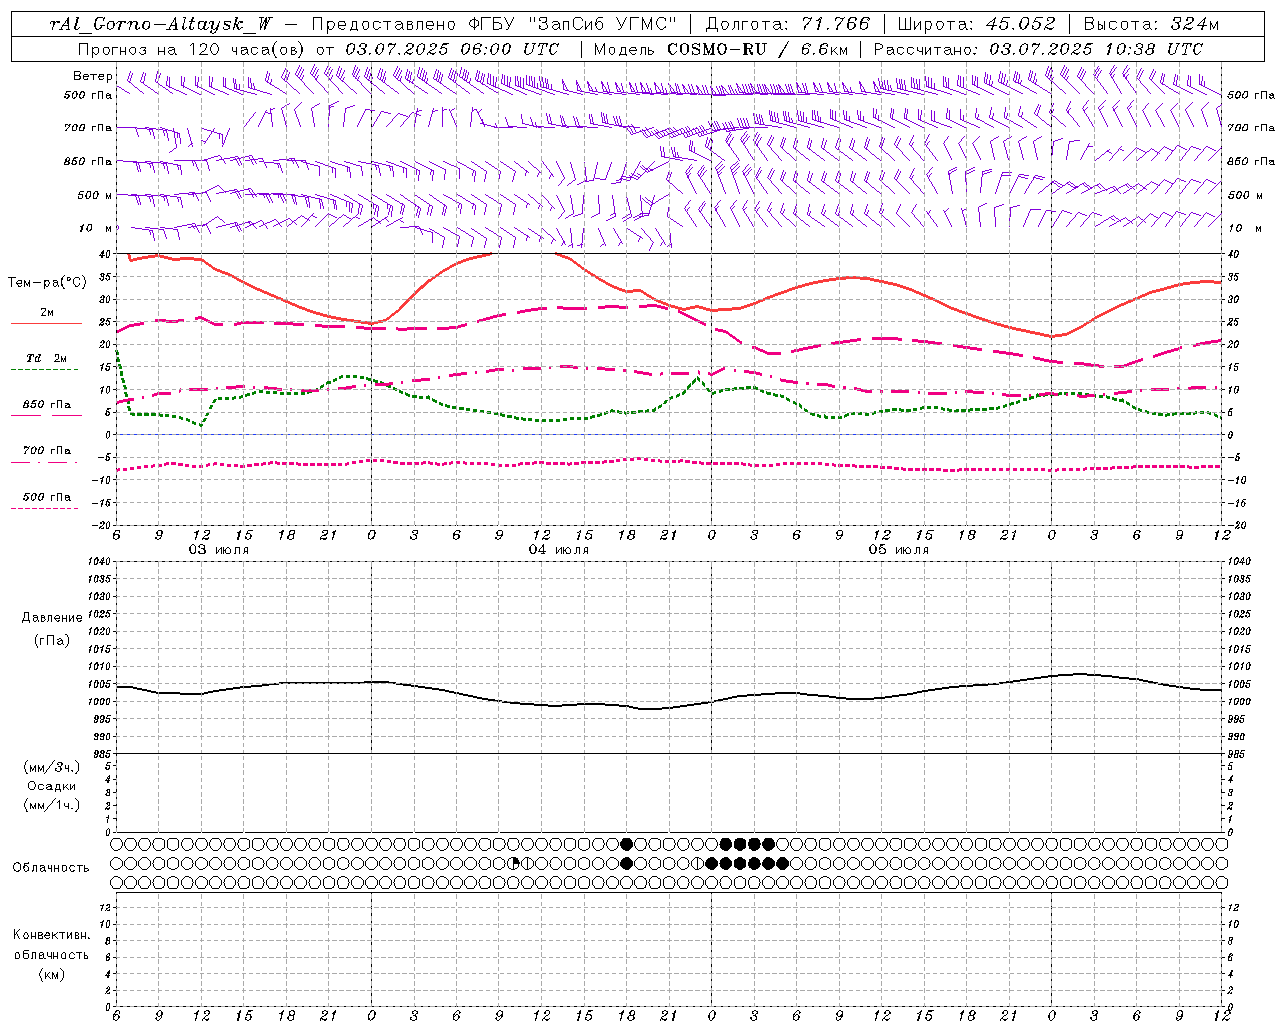
Task: Click the station name rAl_Gorno-Altaysk_W
Action: click(x=161, y=24)
